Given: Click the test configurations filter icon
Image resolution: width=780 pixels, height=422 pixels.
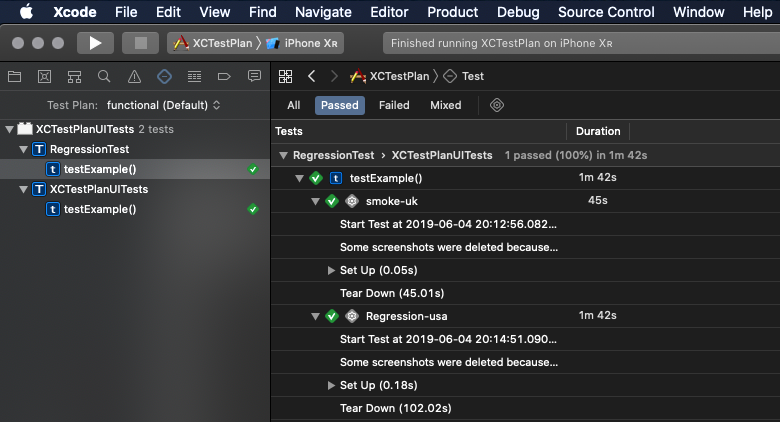Looking at the screenshot, I should [496, 105].
